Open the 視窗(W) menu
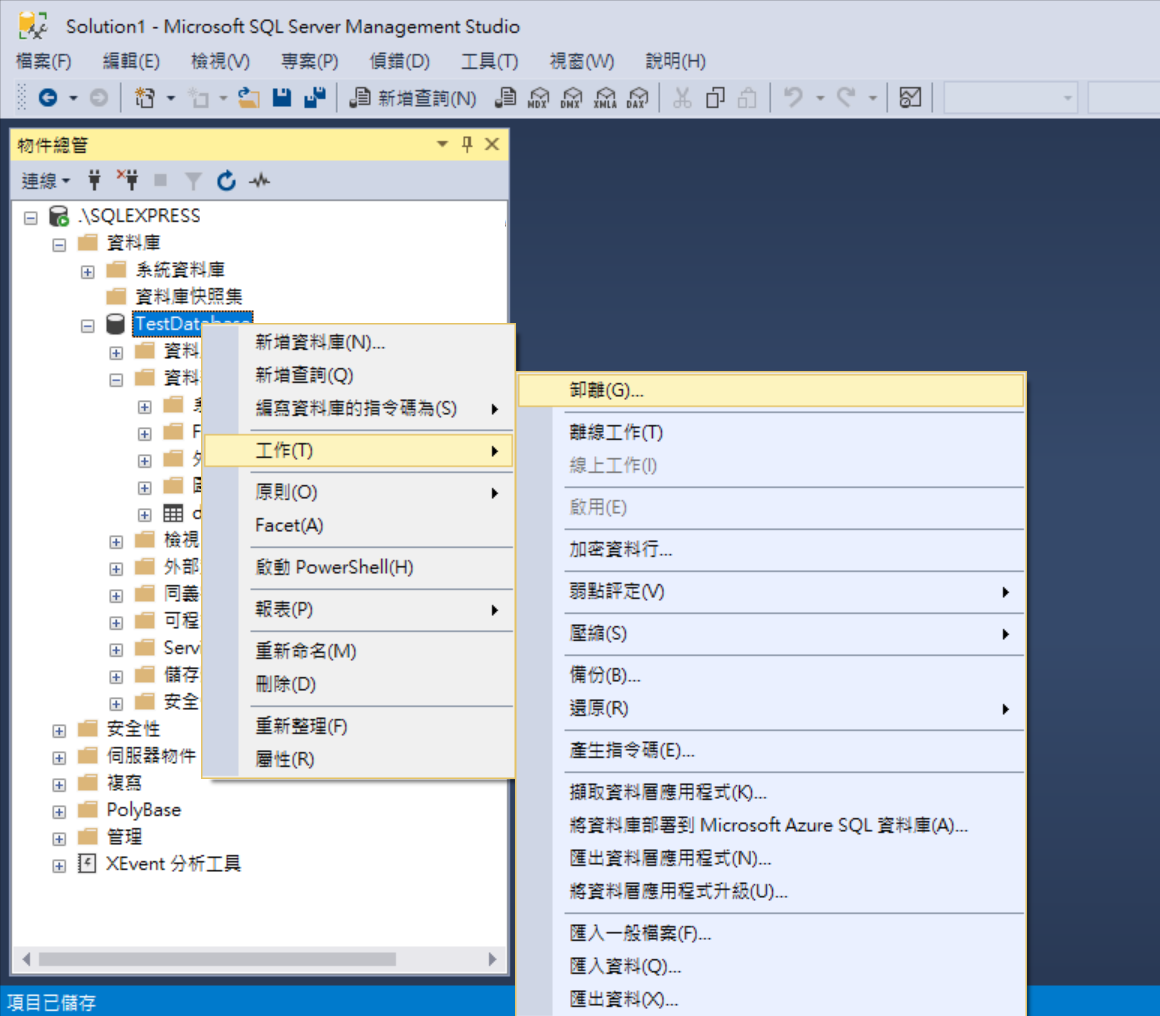Screen dimensions: 1160x1016 [x=581, y=61]
